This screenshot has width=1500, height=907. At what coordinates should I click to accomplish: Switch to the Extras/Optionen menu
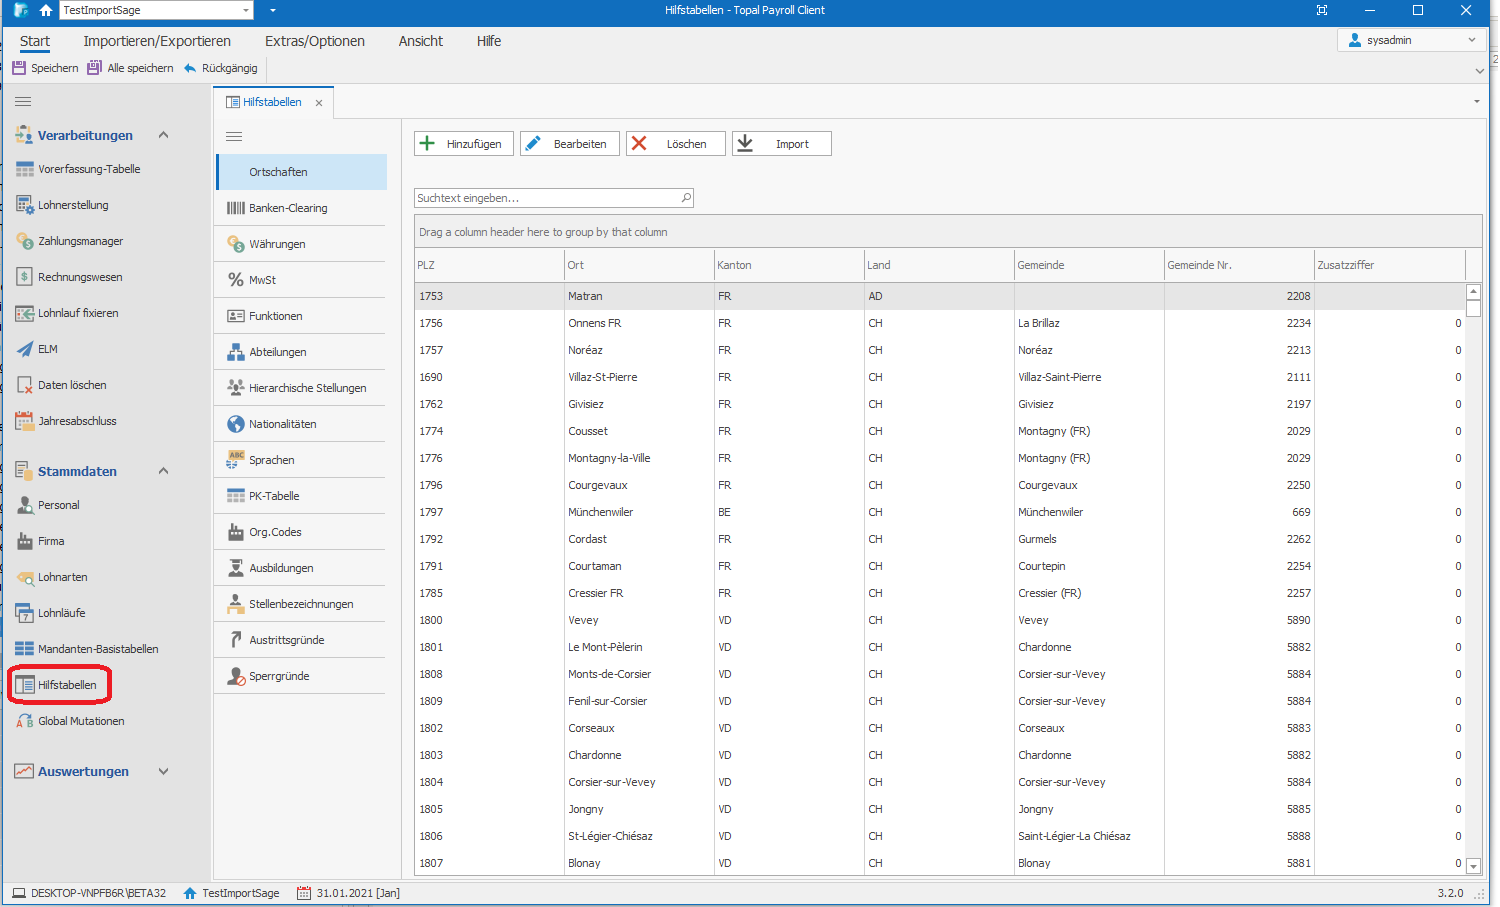click(314, 41)
